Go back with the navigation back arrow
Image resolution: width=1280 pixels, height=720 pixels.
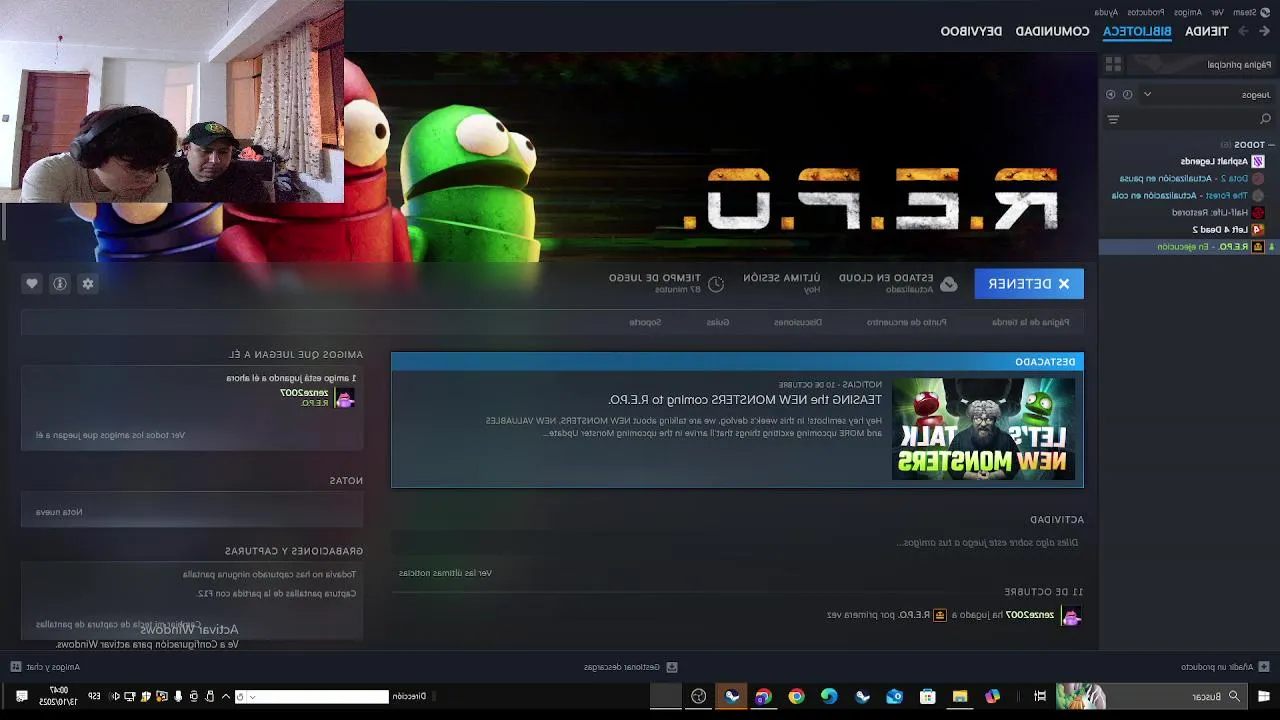1264,31
